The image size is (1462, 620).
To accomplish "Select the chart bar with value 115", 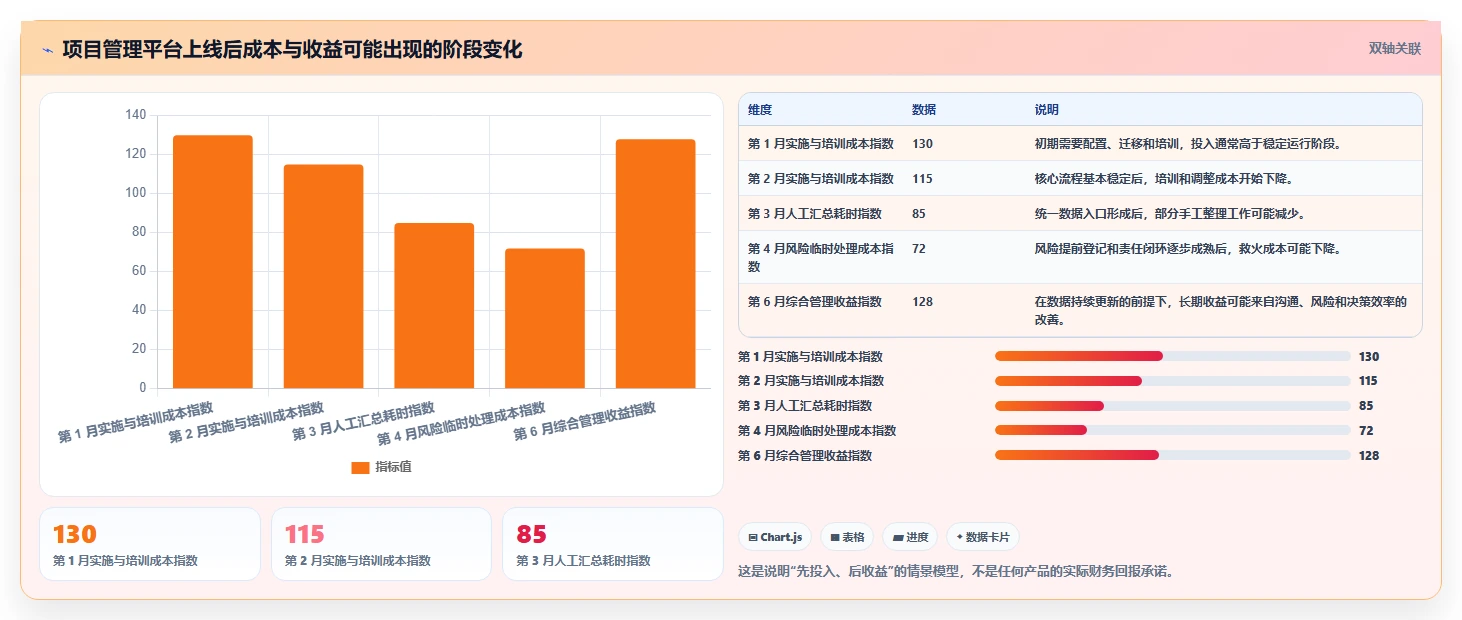I will pos(323,276).
